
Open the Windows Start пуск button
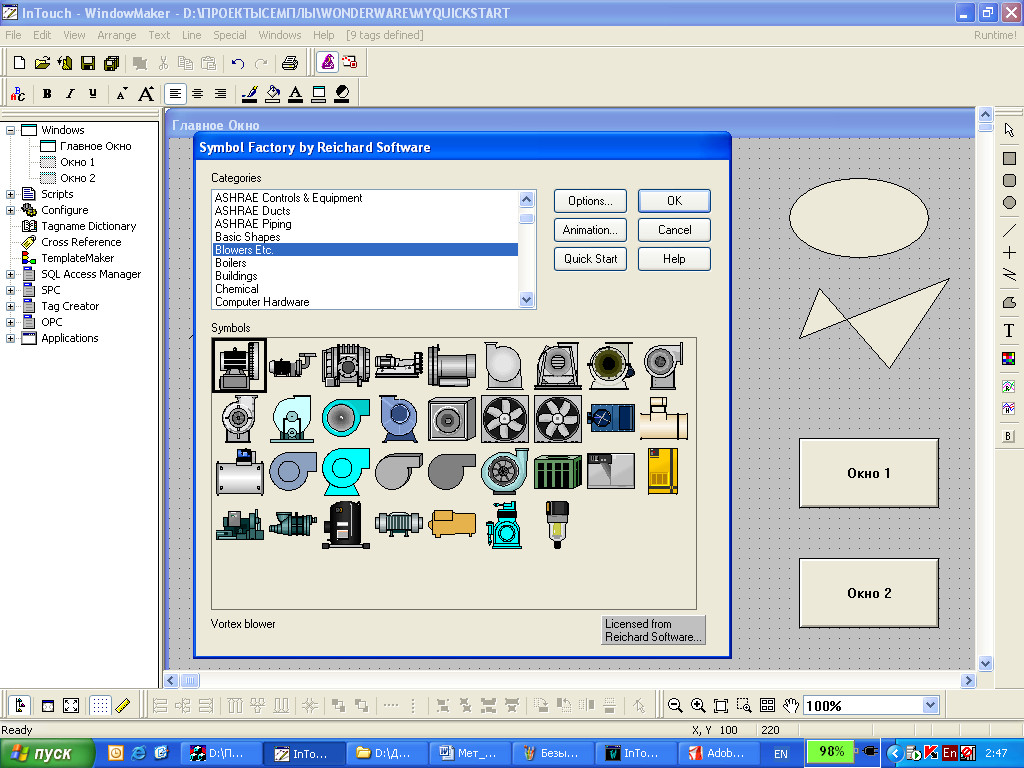tap(47, 753)
